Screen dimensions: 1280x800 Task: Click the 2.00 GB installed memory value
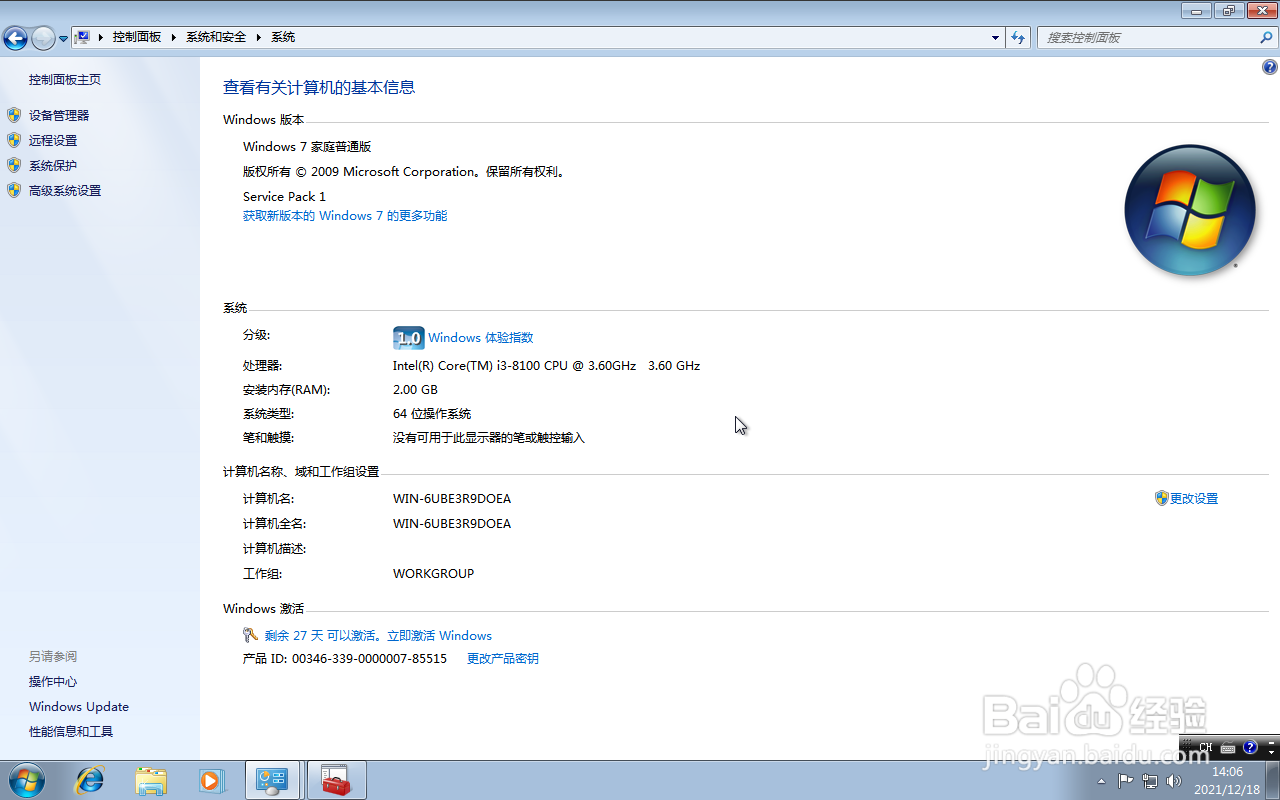click(415, 389)
